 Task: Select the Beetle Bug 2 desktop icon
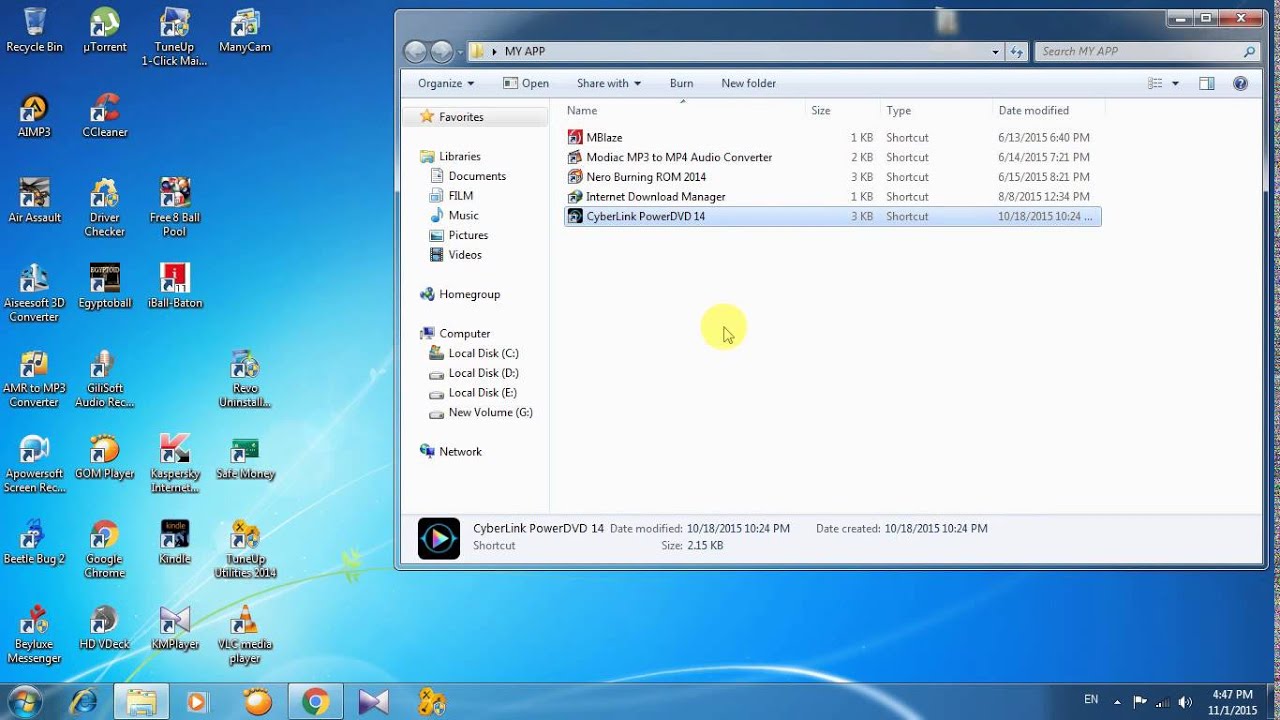[x=34, y=542]
